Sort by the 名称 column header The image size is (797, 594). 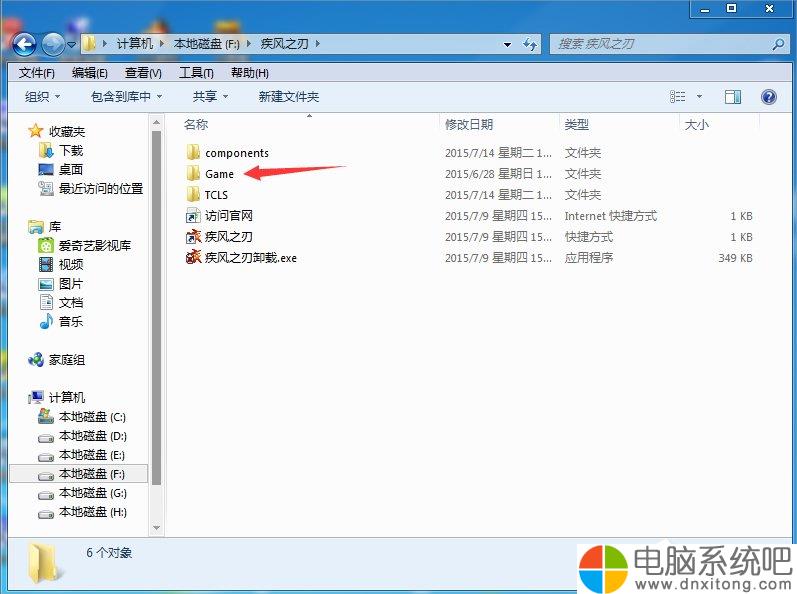tap(196, 124)
